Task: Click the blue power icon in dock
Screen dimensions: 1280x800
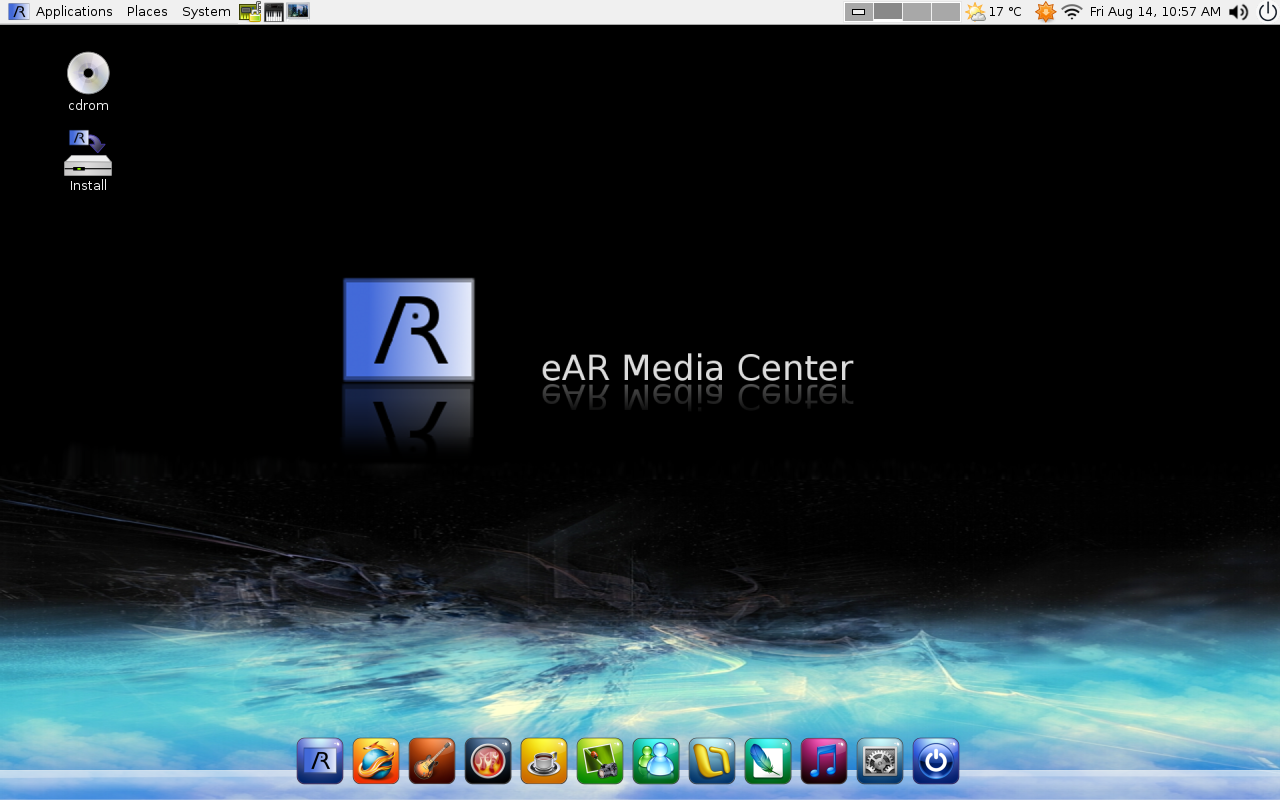Action: pos(936,761)
